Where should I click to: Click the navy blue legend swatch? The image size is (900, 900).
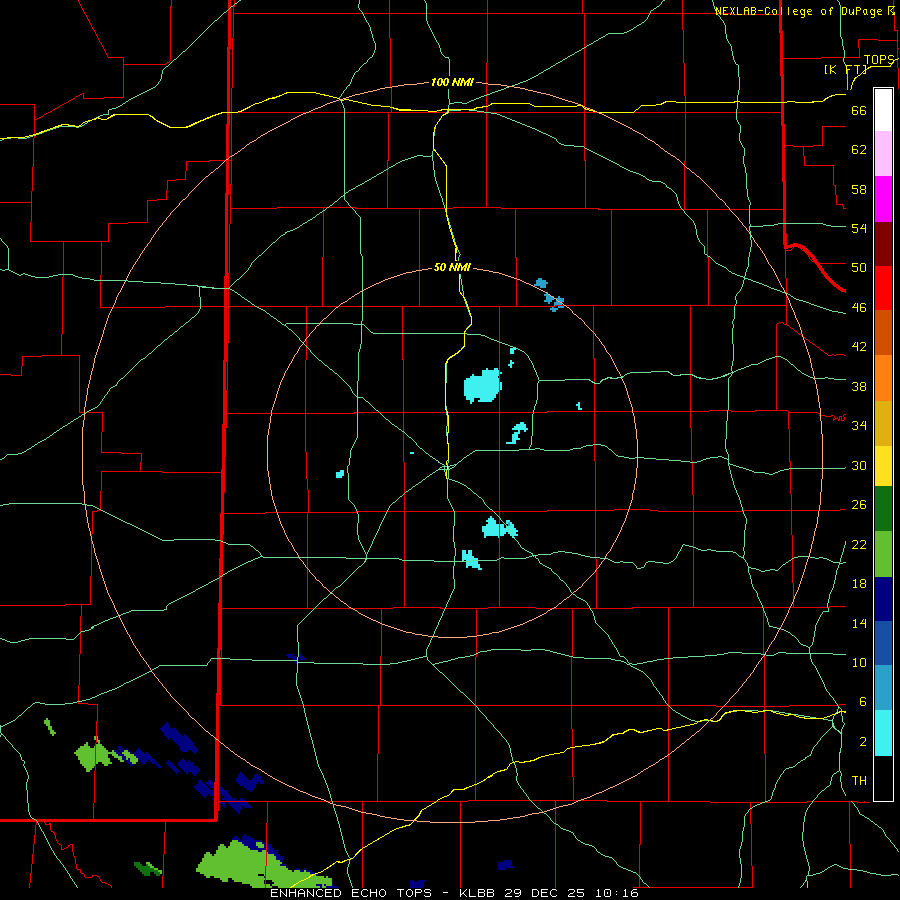coord(883,599)
